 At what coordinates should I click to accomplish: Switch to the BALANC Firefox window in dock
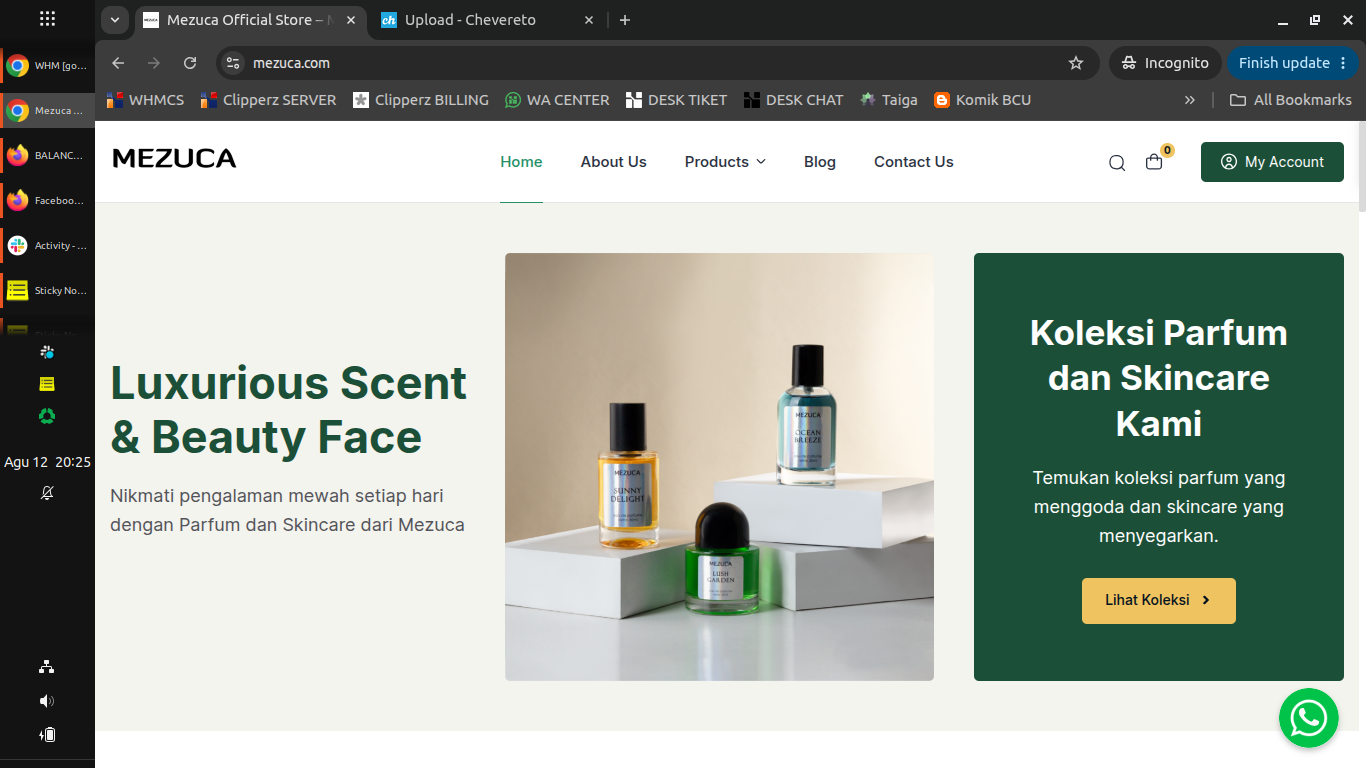click(47, 156)
